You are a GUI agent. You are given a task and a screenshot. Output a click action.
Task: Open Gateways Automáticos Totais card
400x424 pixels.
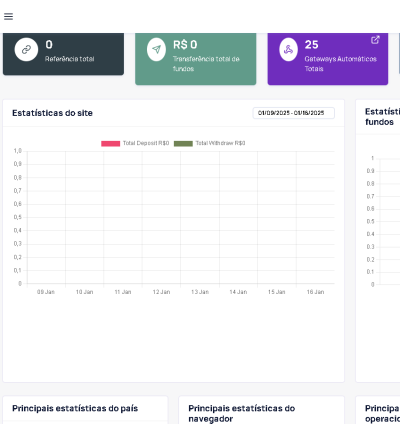pyautogui.click(x=328, y=59)
